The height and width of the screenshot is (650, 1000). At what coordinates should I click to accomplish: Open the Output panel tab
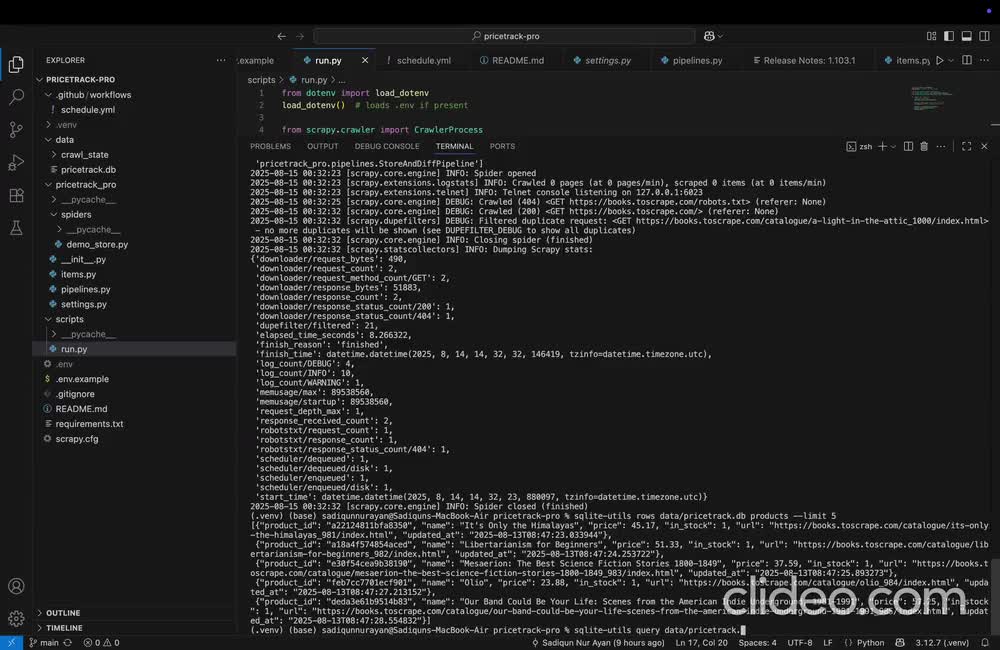323,147
